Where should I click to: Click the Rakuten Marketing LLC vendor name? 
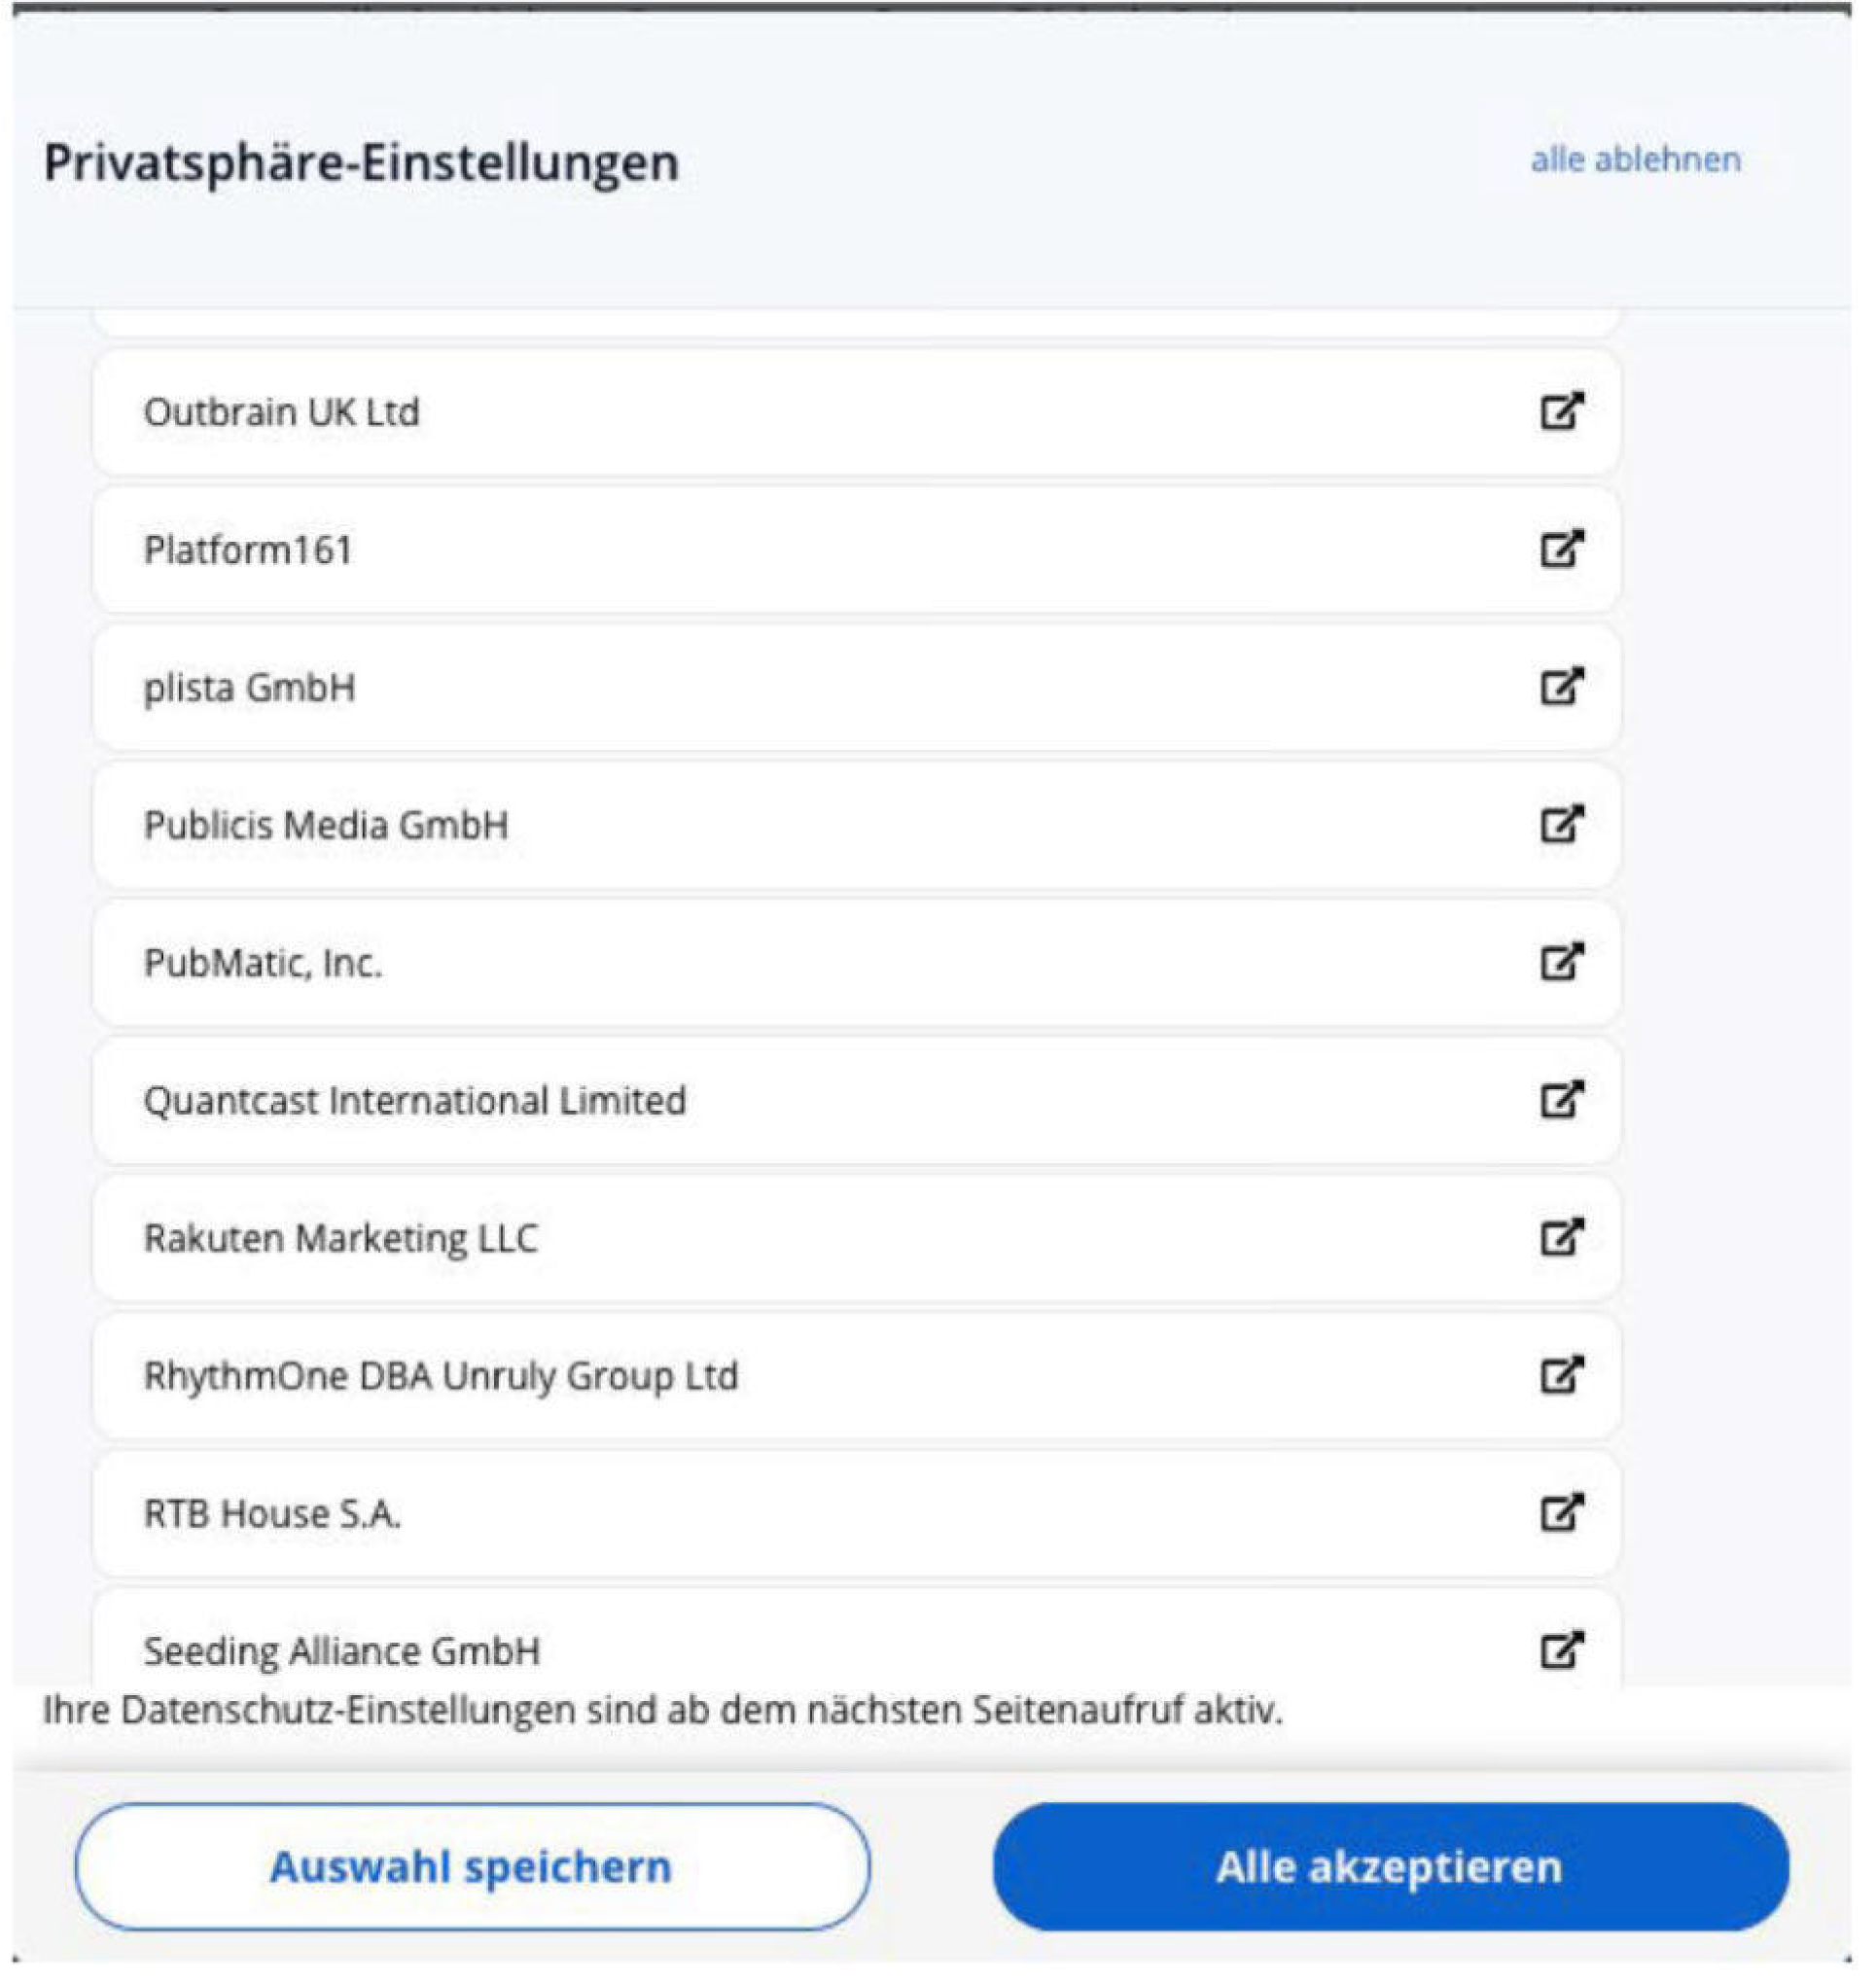tap(340, 1239)
